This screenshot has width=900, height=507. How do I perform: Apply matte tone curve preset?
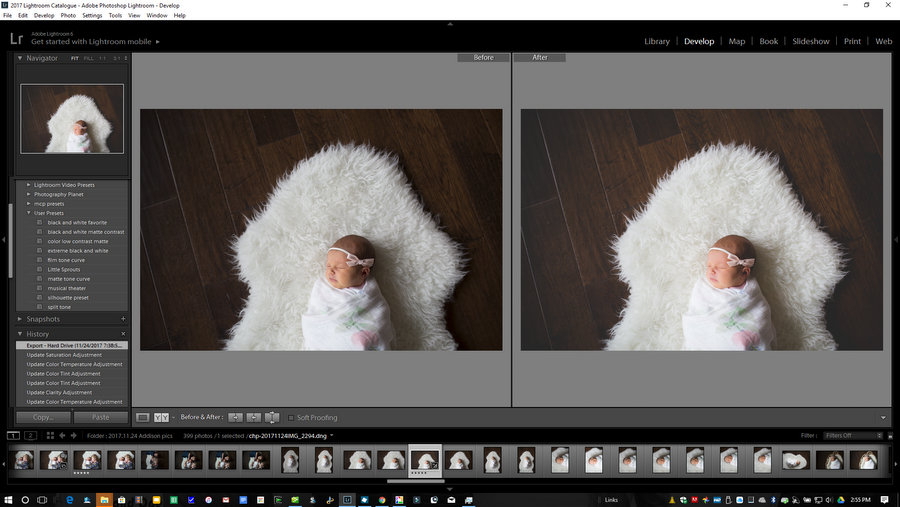68,278
